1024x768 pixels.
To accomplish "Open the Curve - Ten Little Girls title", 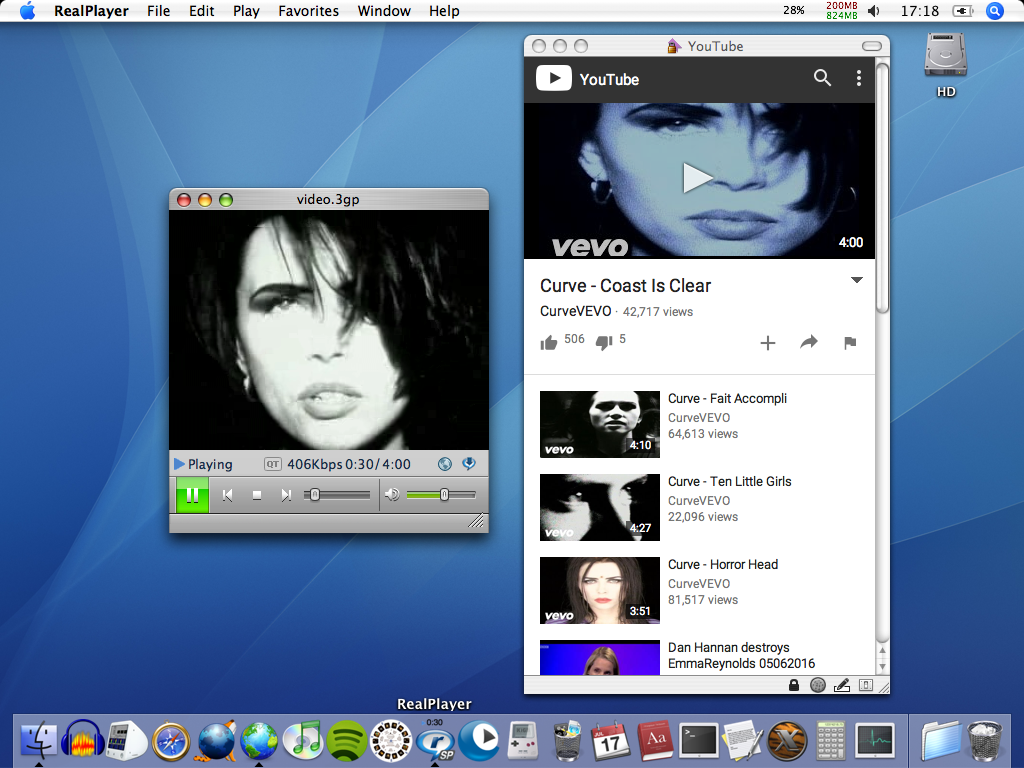I will [729, 481].
